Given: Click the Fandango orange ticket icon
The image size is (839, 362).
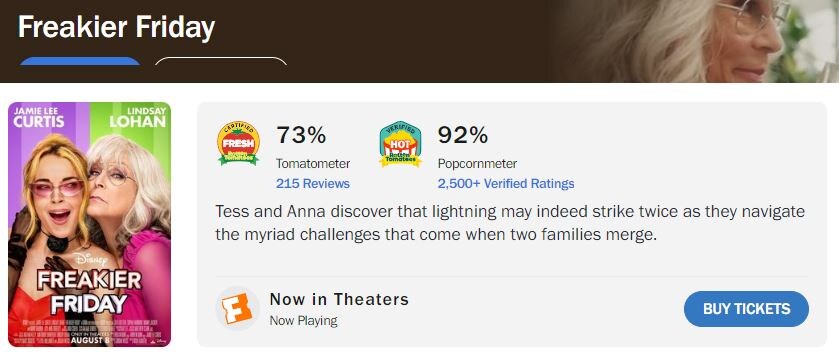Looking at the screenshot, I should pyautogui.click(x=237, y=309).
